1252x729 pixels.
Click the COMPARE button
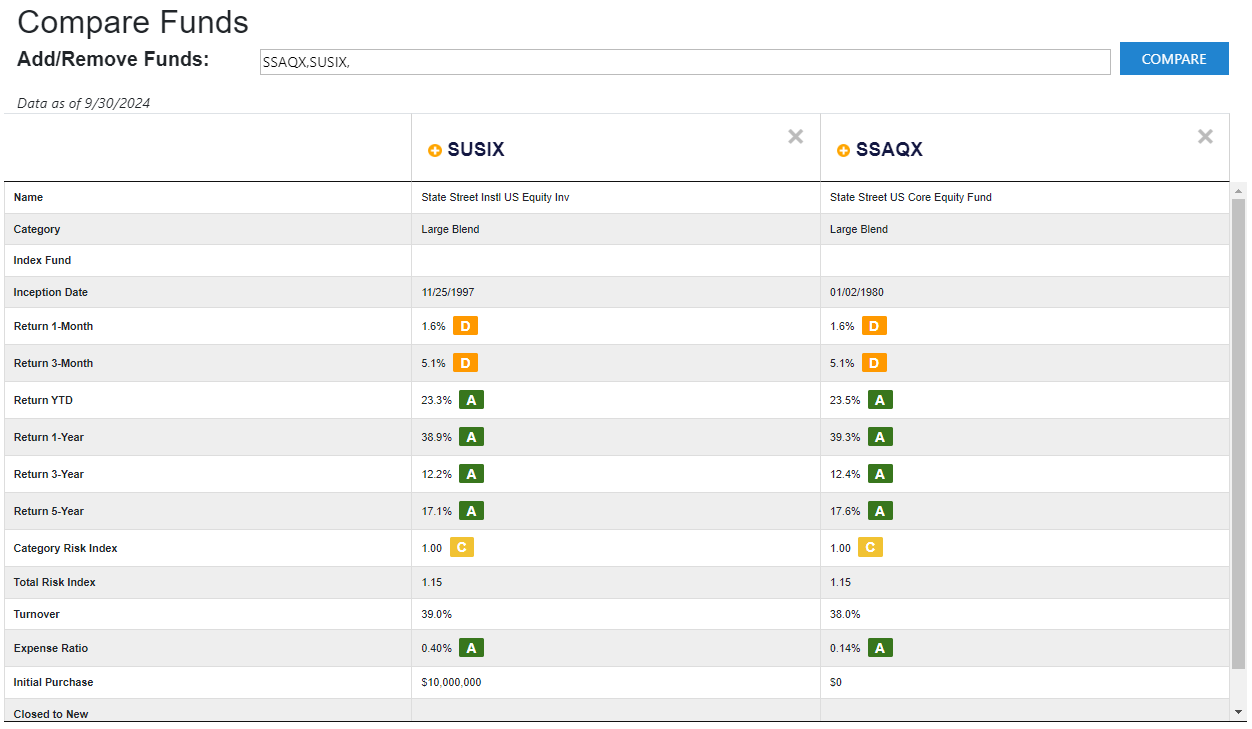pyautogui.click(x=1174, y=59)
